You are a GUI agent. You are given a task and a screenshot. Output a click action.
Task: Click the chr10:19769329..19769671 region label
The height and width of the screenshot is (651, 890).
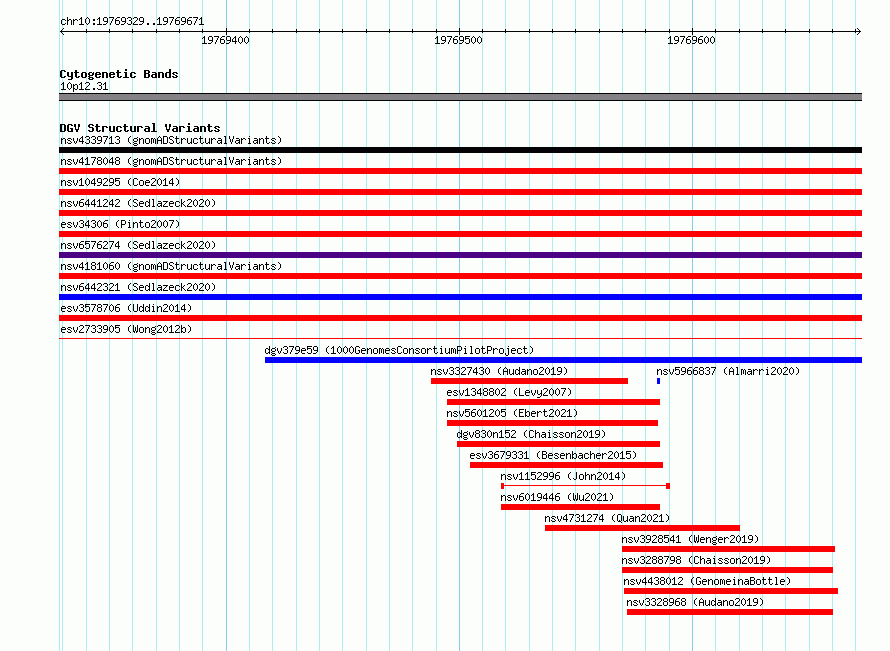[x=132, y=21]
